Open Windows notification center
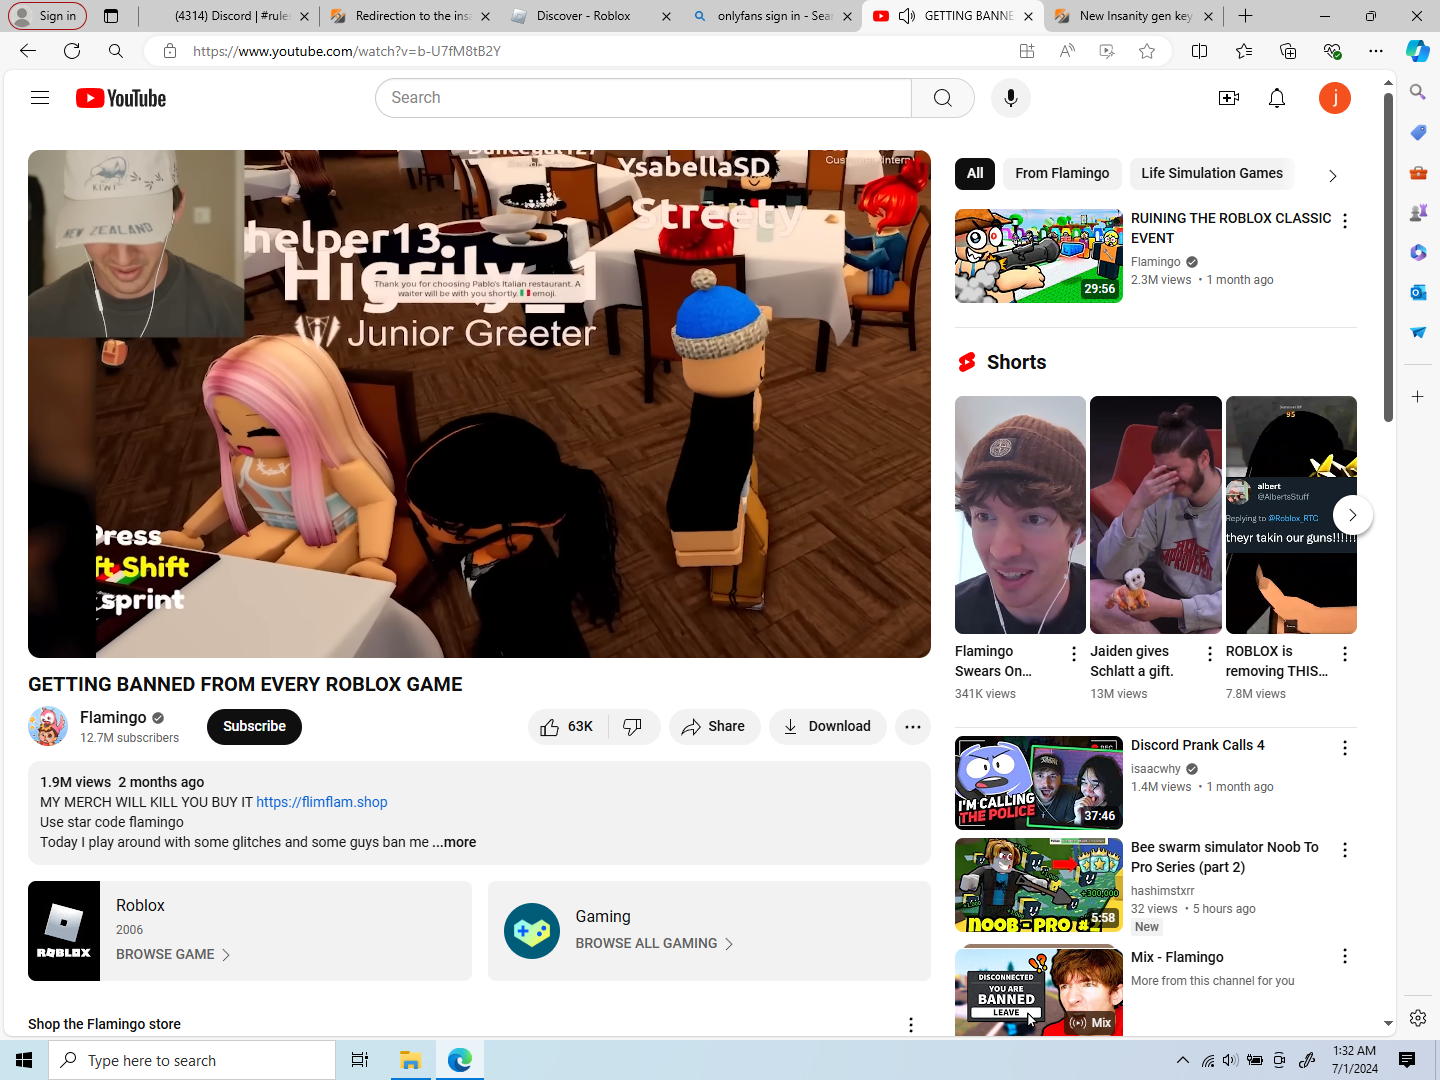The height and width of the screenshot is (1080, 1440). [1407, 1060]
